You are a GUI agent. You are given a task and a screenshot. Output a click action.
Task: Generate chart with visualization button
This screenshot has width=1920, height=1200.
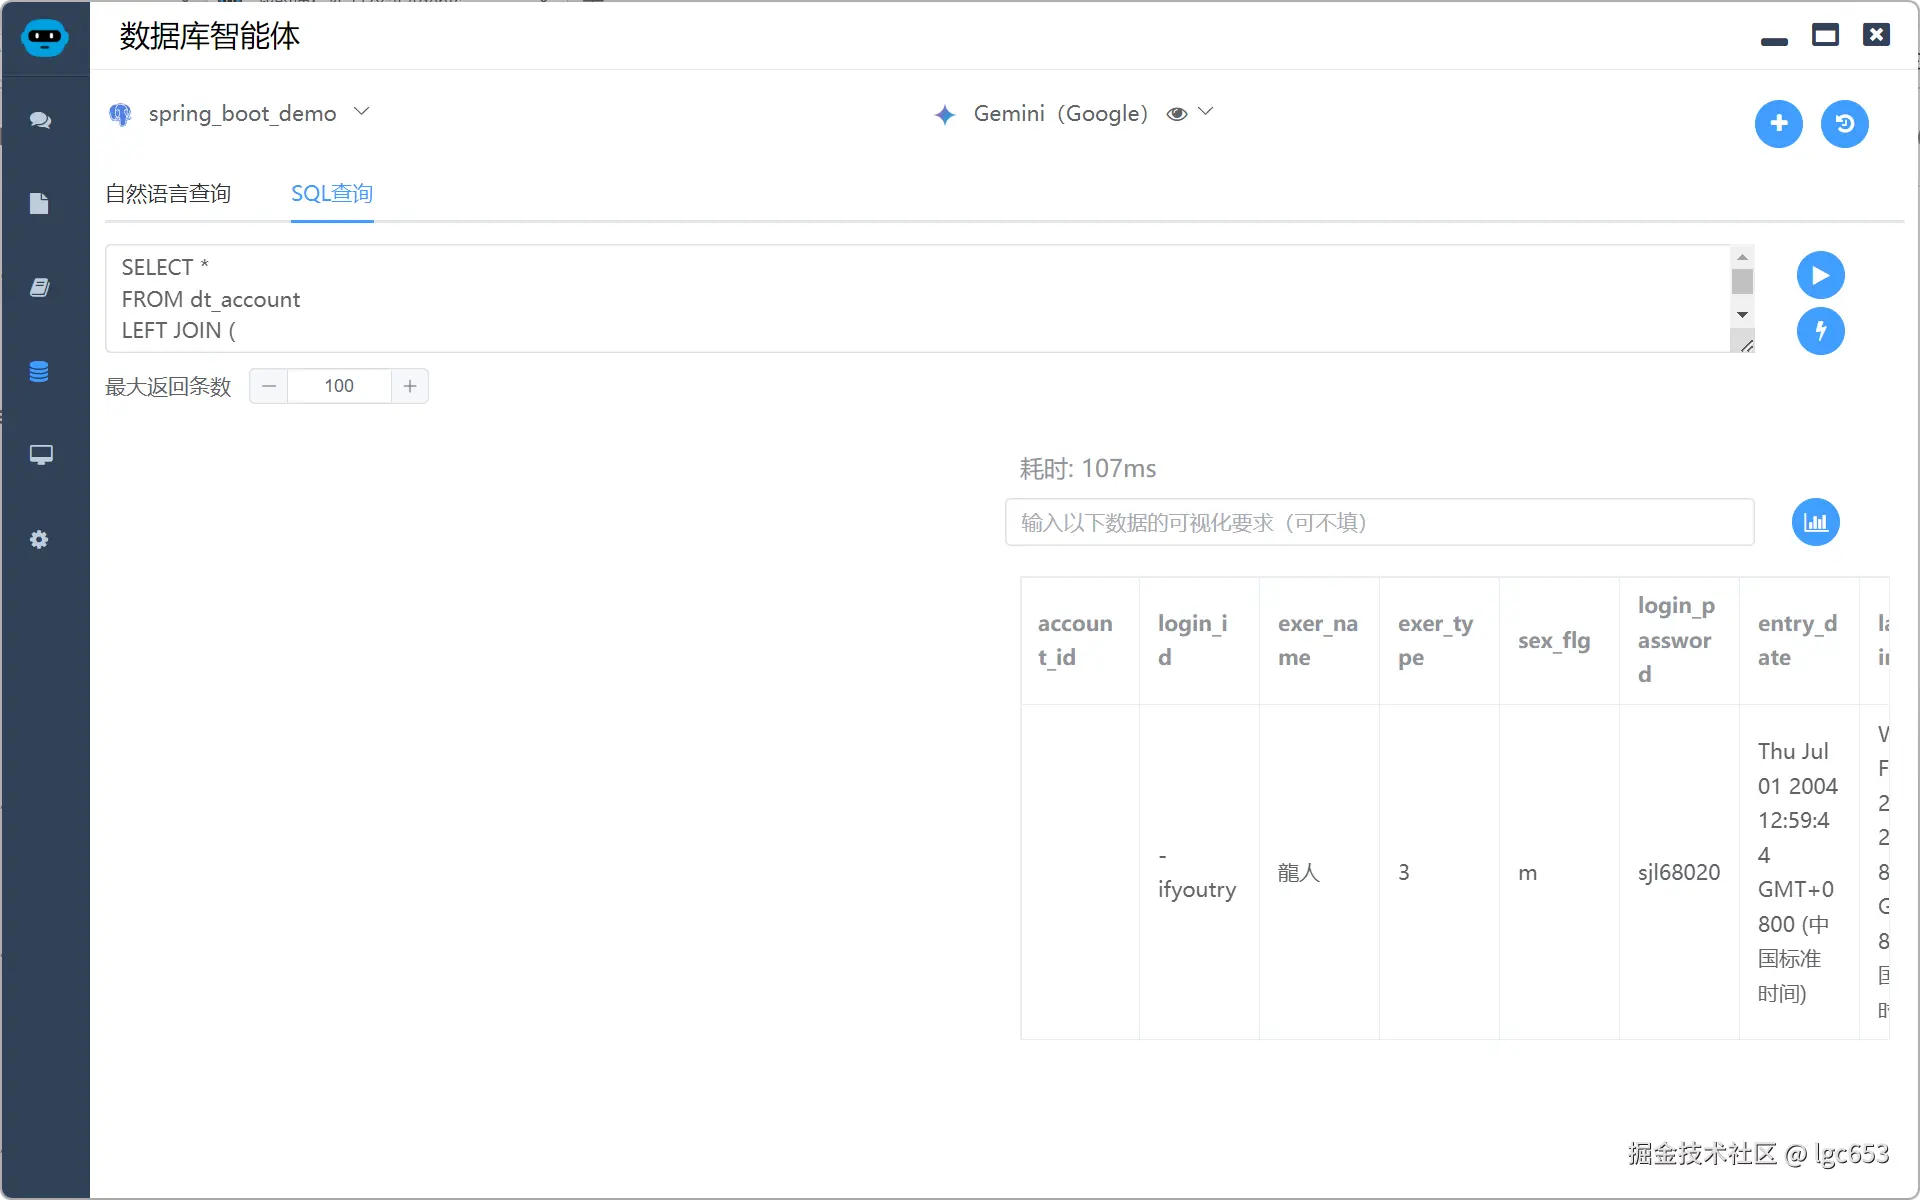tap(1815, 522)
